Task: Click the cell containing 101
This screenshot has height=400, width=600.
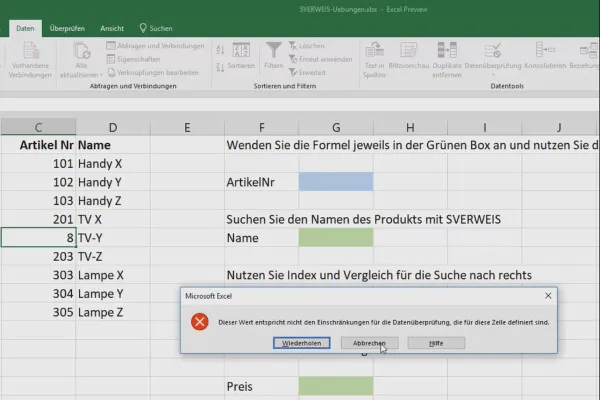Action: [38, 163]
